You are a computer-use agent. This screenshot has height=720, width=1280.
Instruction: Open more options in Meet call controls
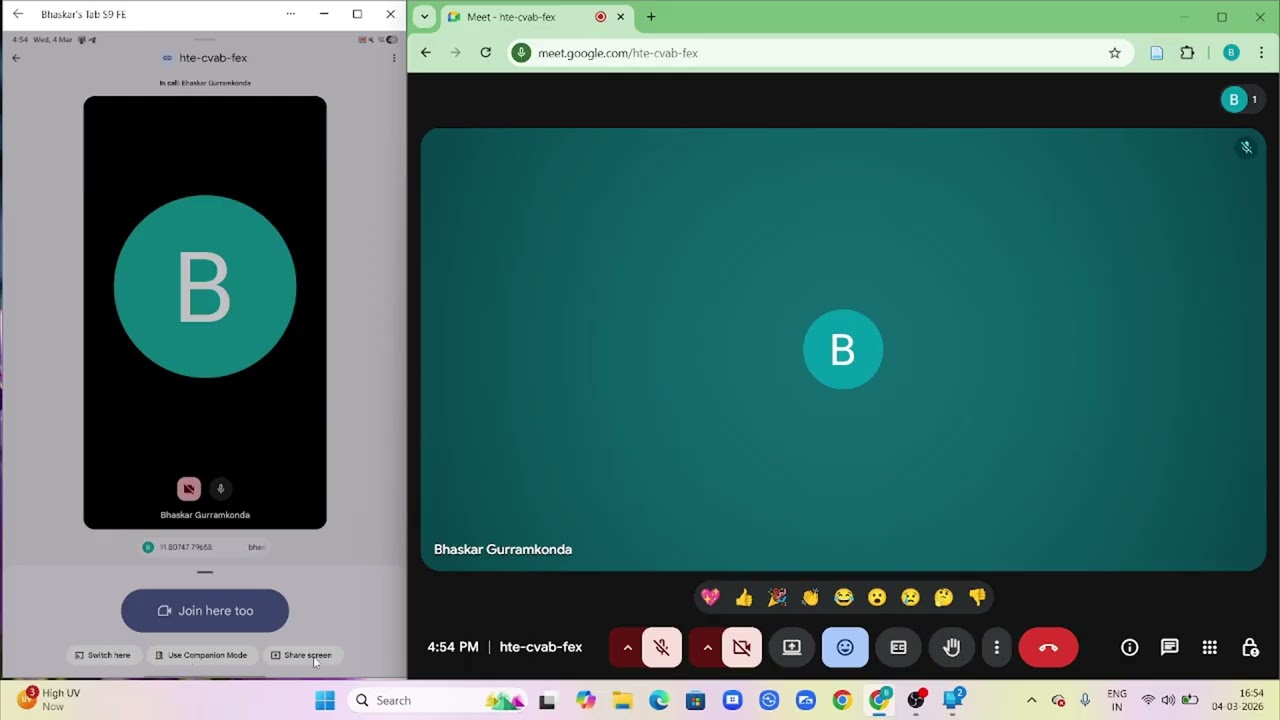click(x=996, y=647)
